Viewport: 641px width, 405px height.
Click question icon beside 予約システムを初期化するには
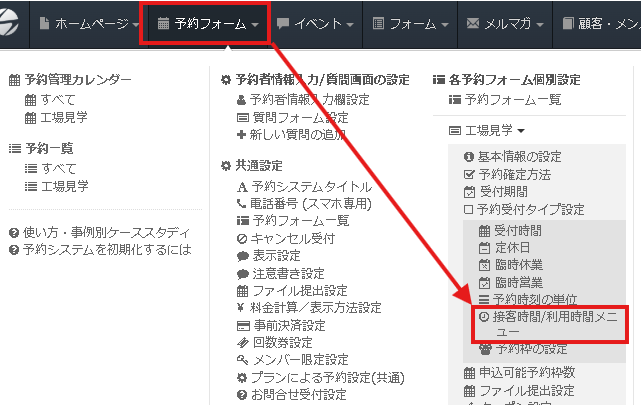click(14, 250)
